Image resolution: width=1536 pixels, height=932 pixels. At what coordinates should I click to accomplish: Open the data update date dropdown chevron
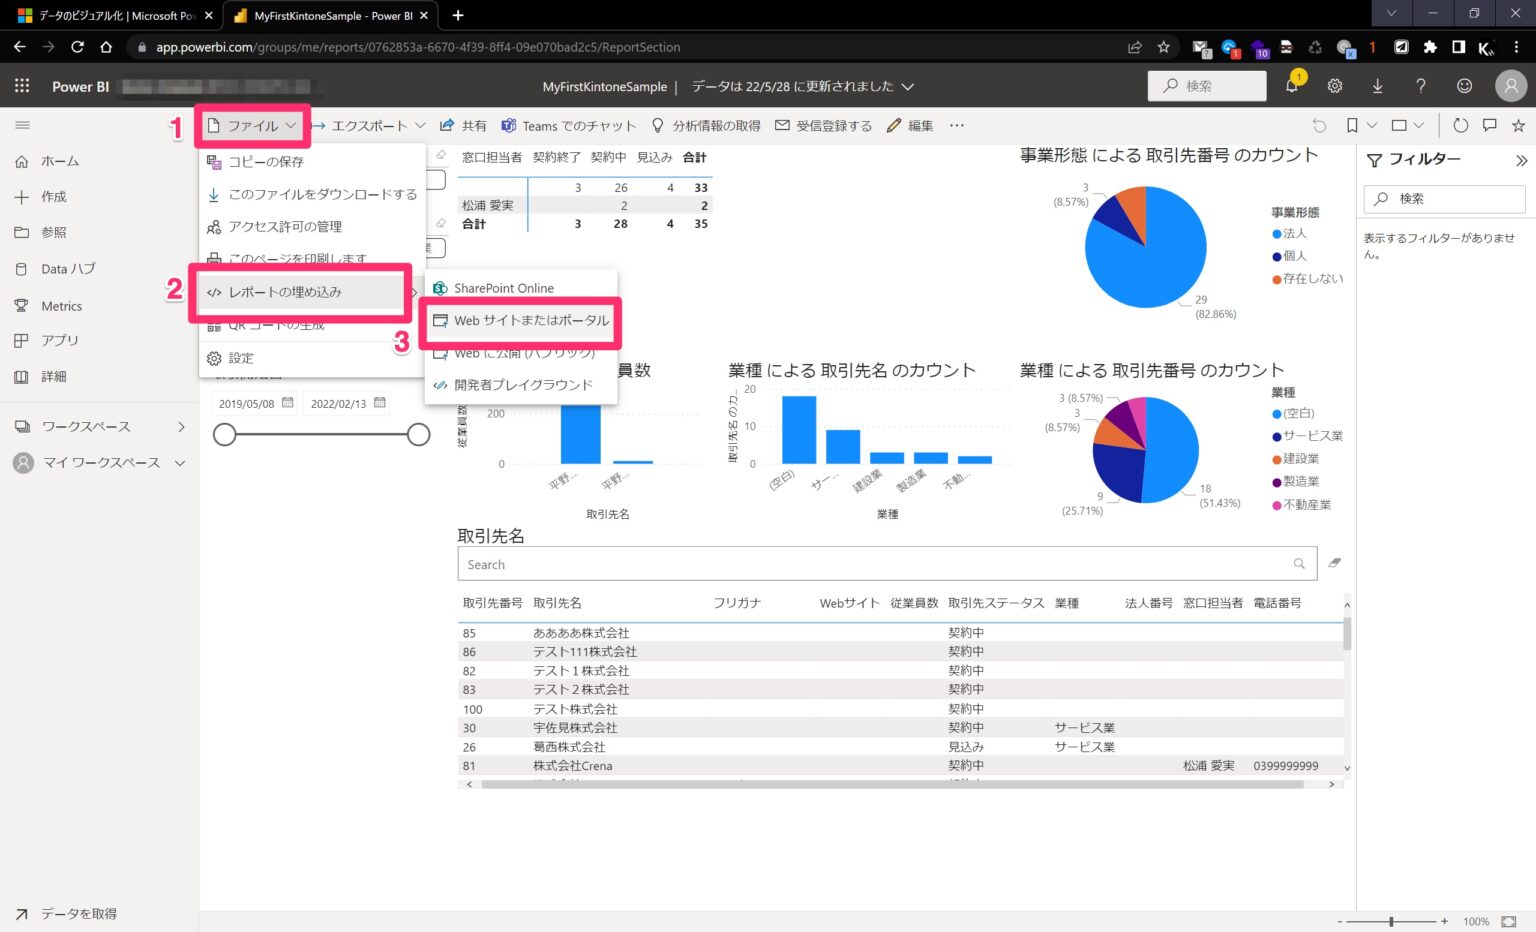(908, 86)
